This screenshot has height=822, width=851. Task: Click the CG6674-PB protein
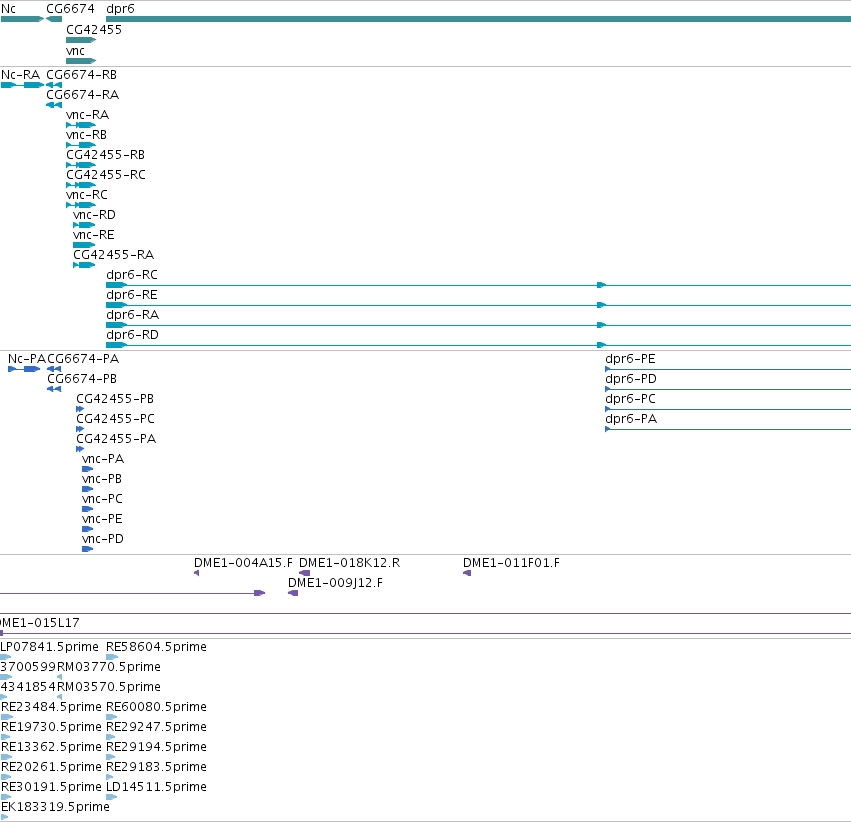pos(54,389)
